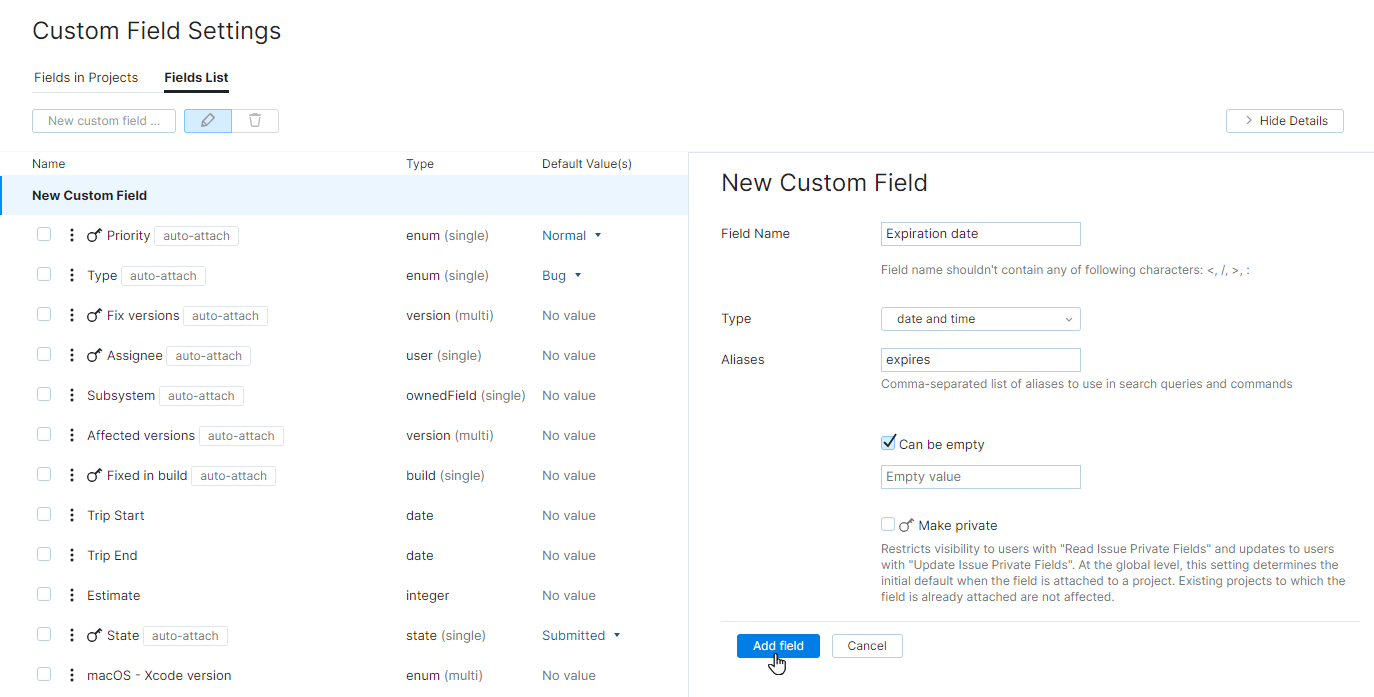Click the three-dot menu for macOS - Xcode version

[x=71, y=676]
